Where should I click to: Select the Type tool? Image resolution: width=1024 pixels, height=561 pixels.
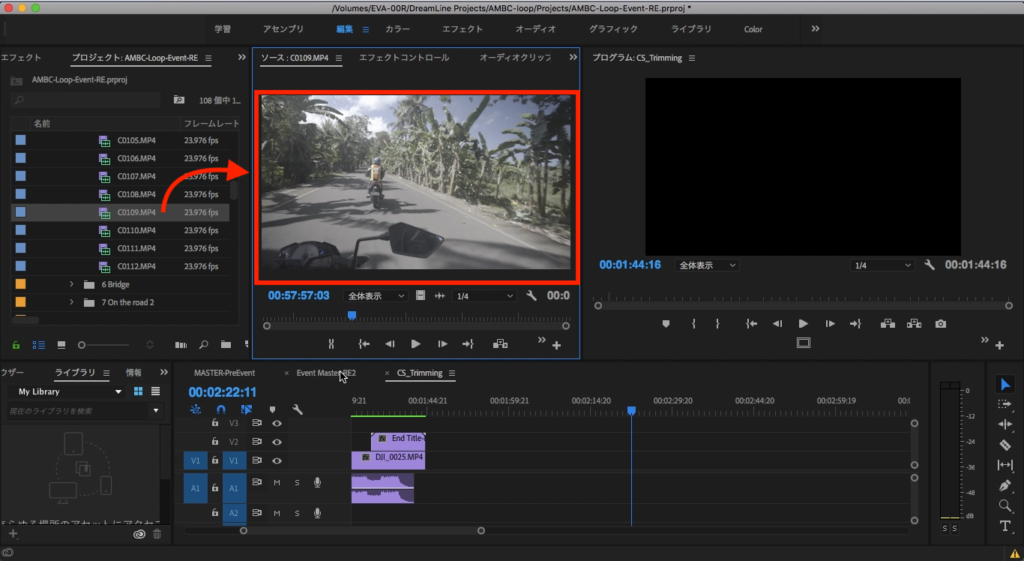click(x=1005, y=526)
